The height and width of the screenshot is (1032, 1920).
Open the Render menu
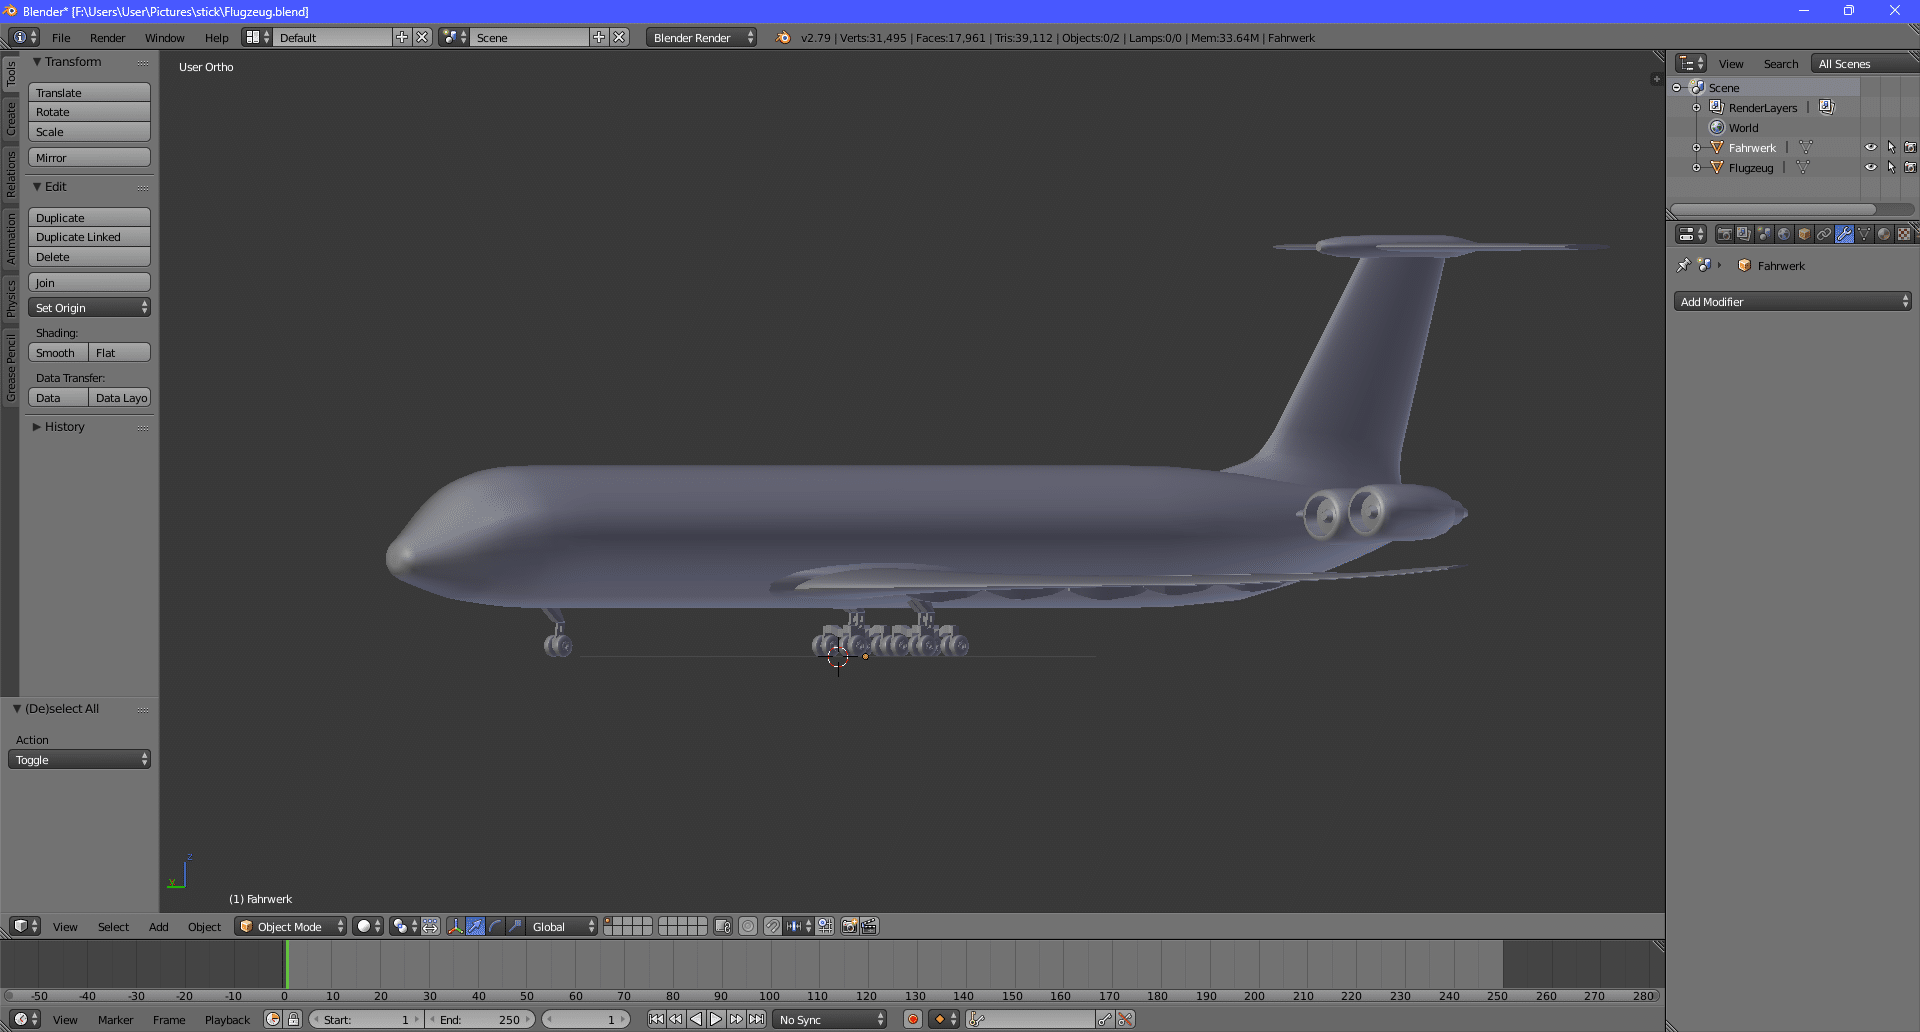pyautogui.click(x=107, y=38)
